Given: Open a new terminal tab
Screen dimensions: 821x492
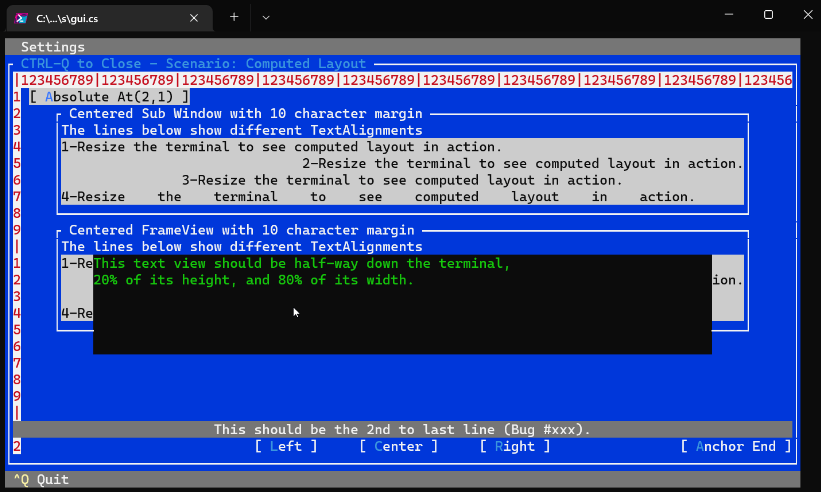Looking at the screenshot, I should pyautogui.click(x=234, y=17).
